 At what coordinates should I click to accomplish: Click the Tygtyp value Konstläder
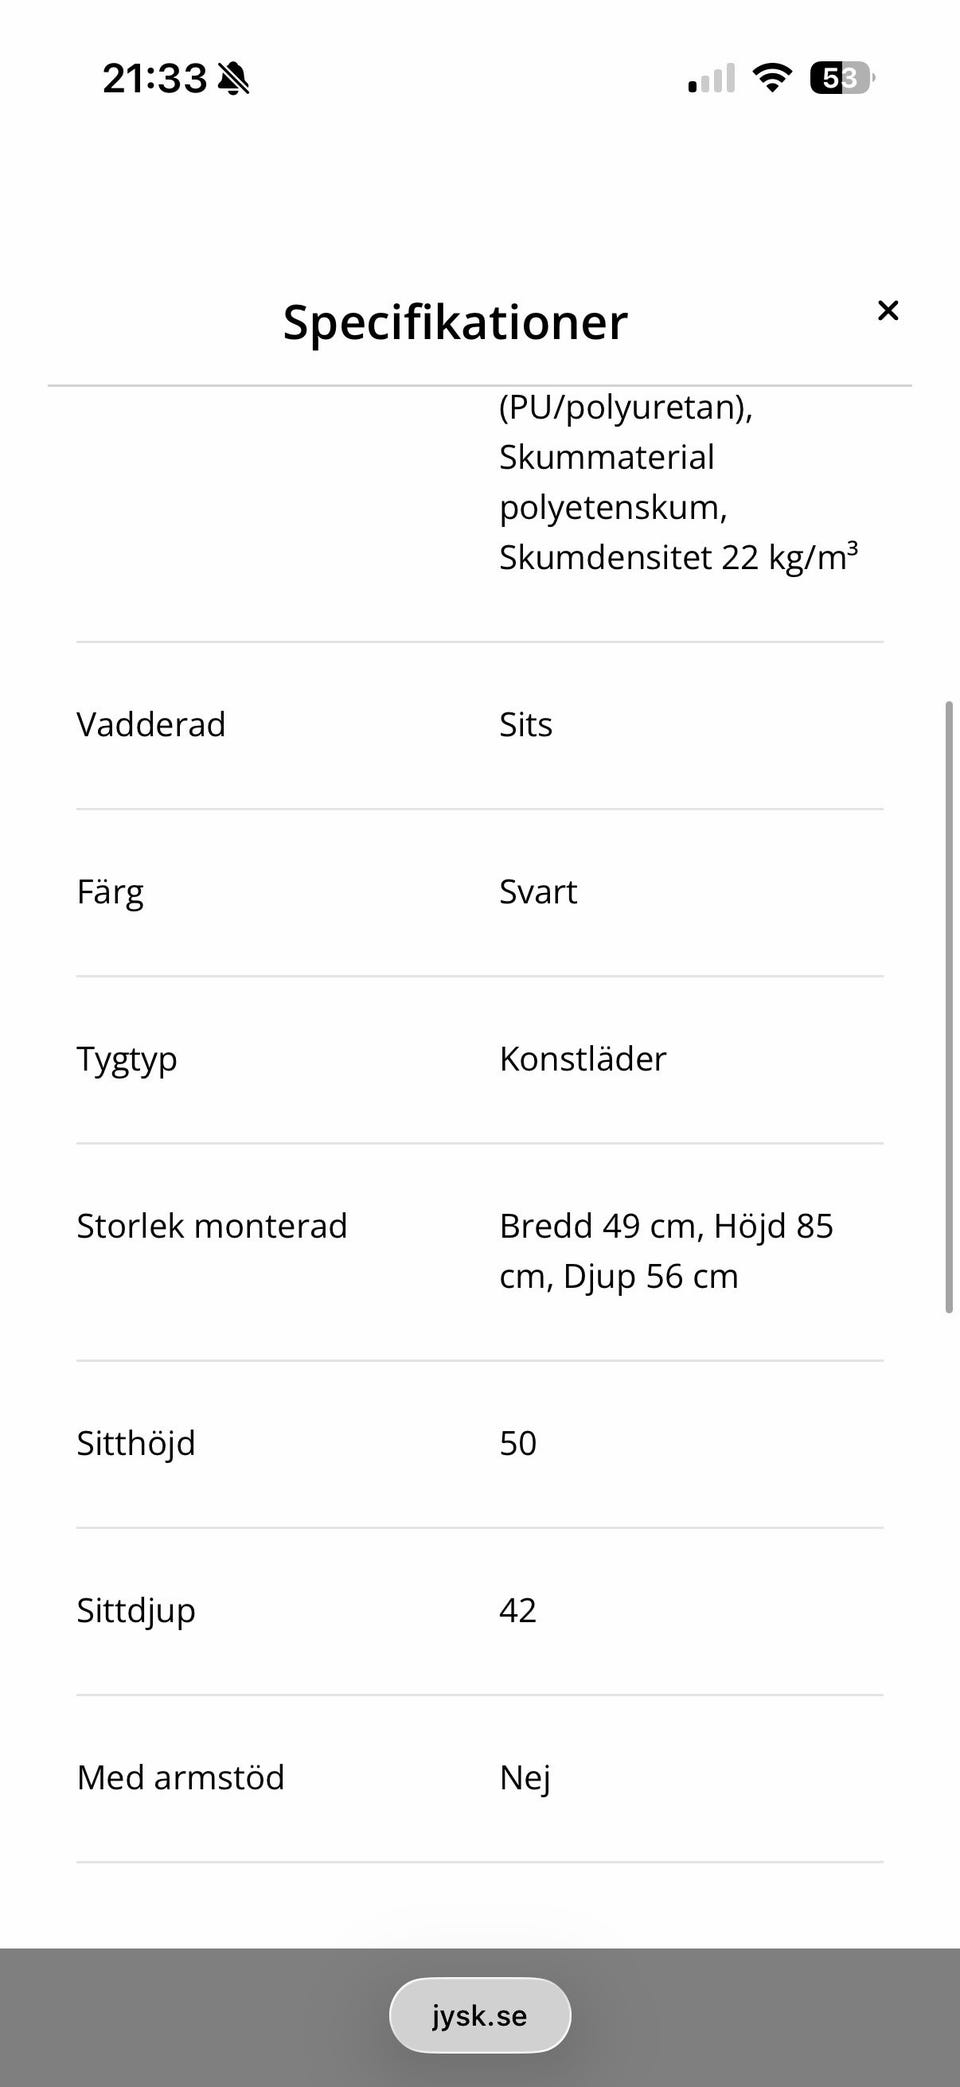[583, 1058]
